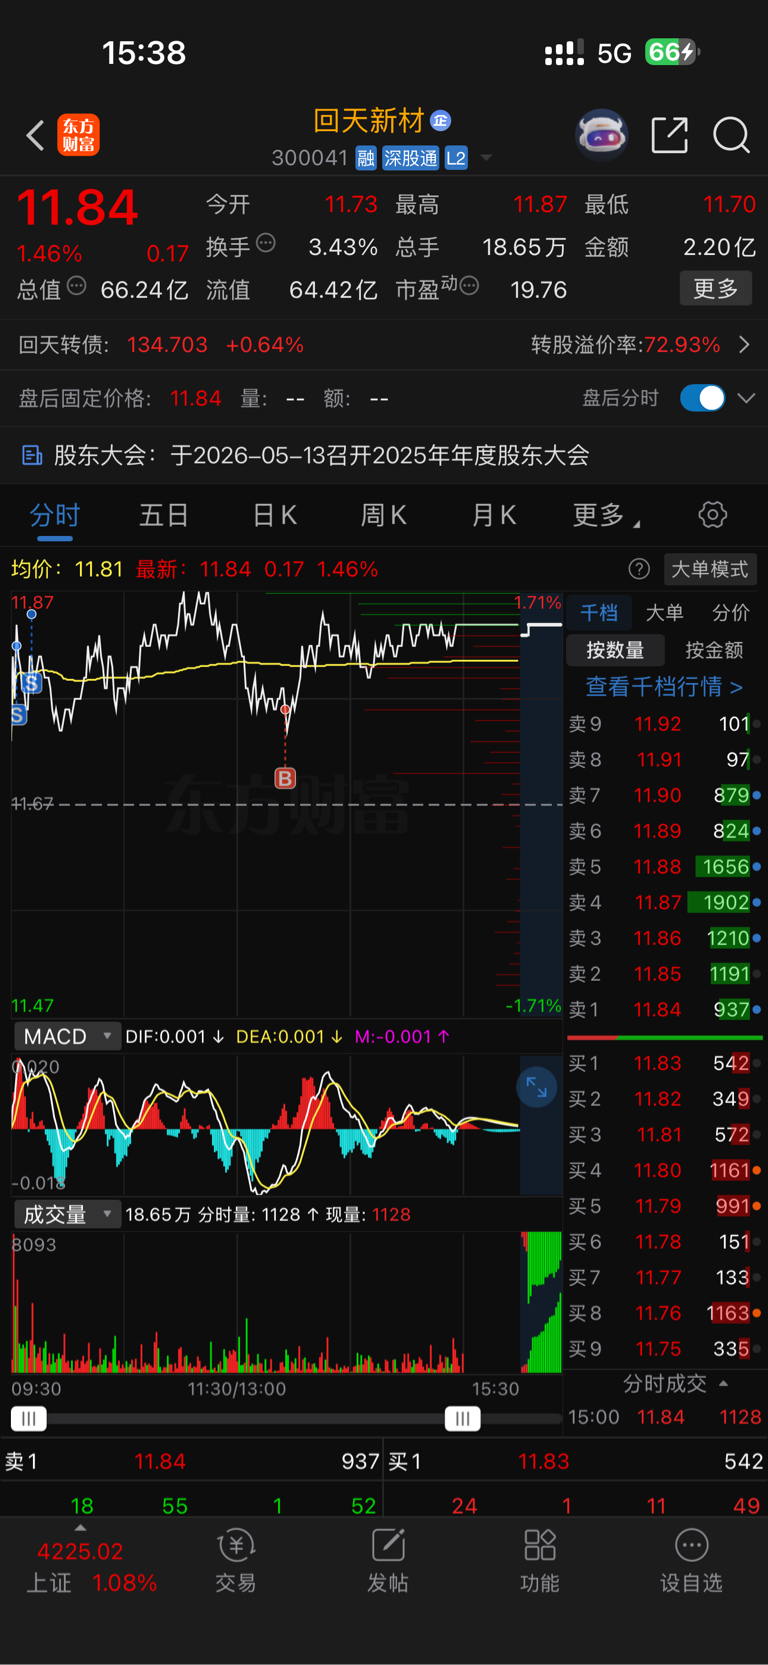Expand stock code dropdown triangle
Image resolution: width=768 pixels, height=1665 pixels.
point(486,158)
